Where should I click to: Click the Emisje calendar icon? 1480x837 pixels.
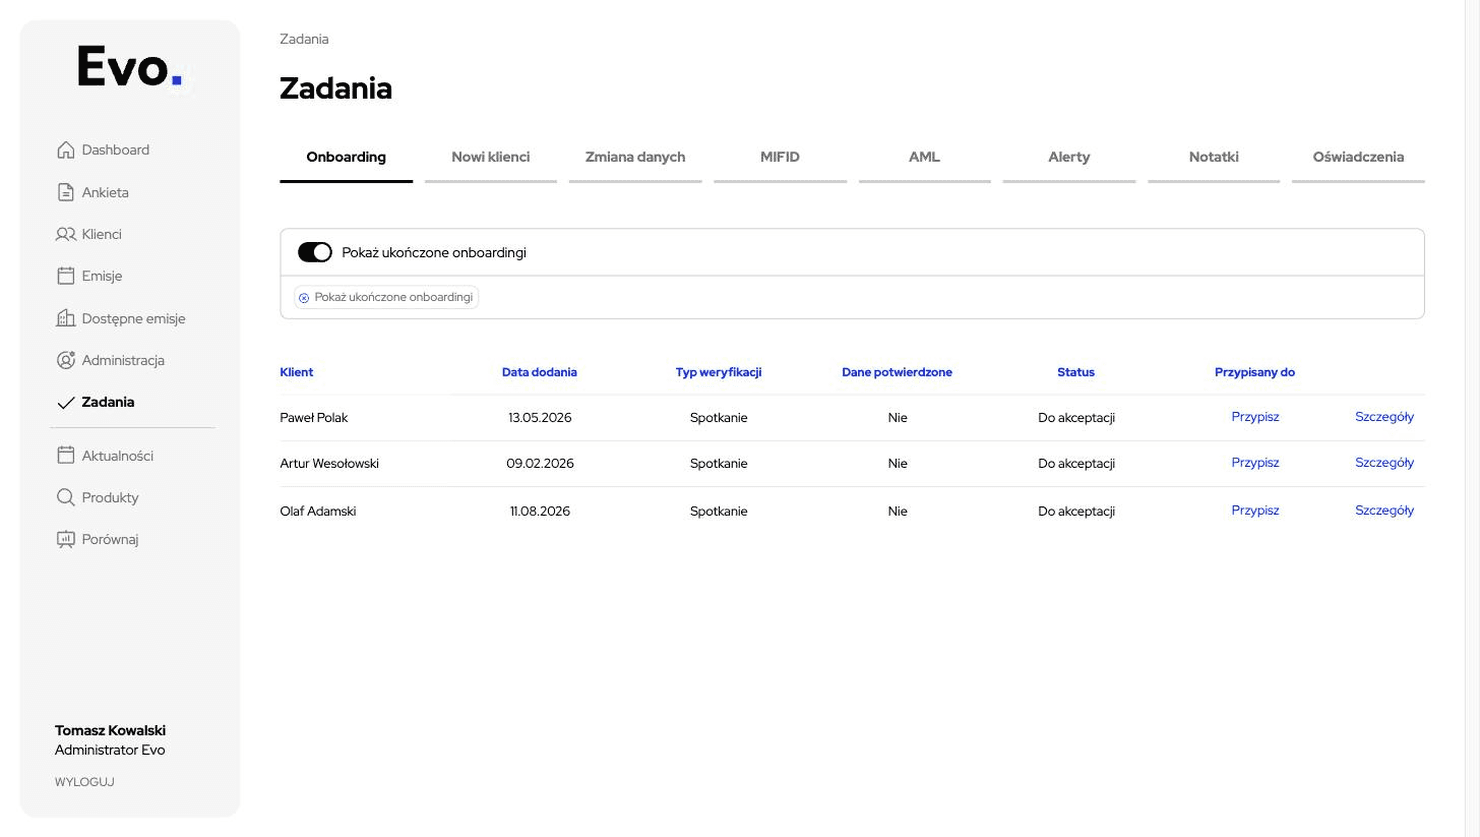pos(66,276)
